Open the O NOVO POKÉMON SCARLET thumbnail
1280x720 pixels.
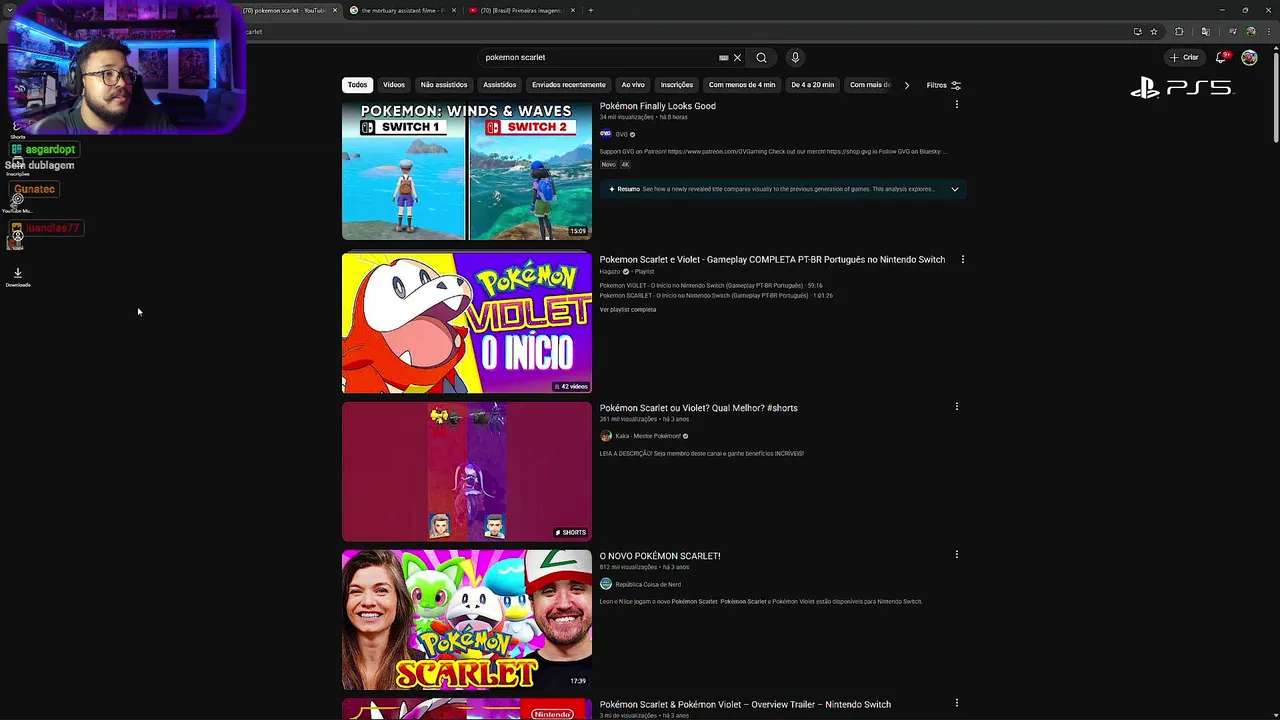[x=467, y=620]
